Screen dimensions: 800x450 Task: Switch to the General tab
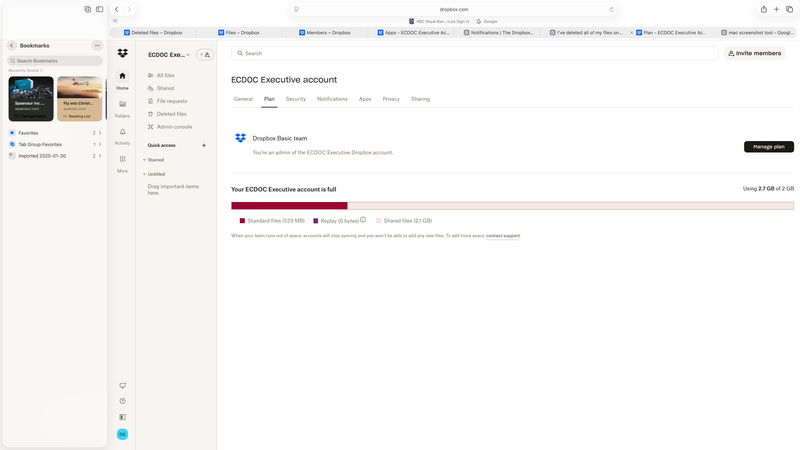(243, 99)
